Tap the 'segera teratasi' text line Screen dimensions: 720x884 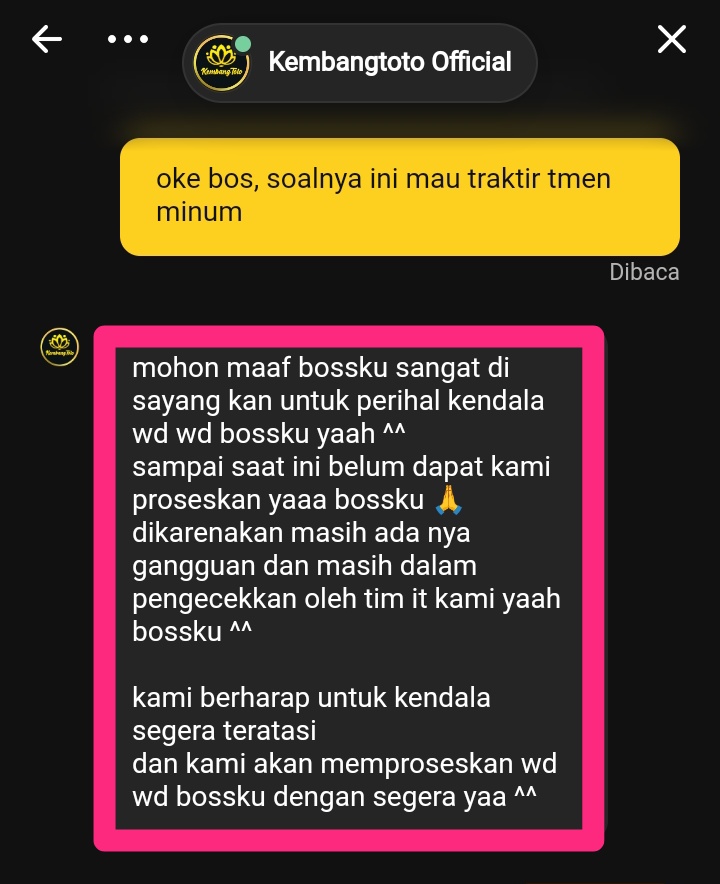pos(224,731)
